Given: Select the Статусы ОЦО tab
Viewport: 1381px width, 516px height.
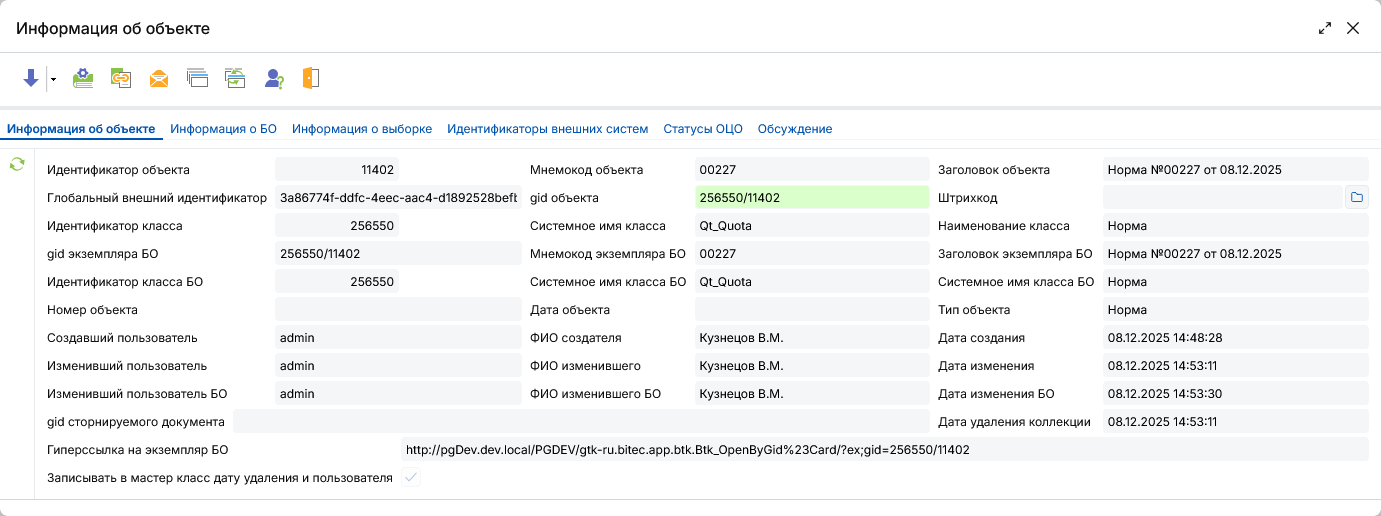Looking at the screenshot, I should [703, 129].
